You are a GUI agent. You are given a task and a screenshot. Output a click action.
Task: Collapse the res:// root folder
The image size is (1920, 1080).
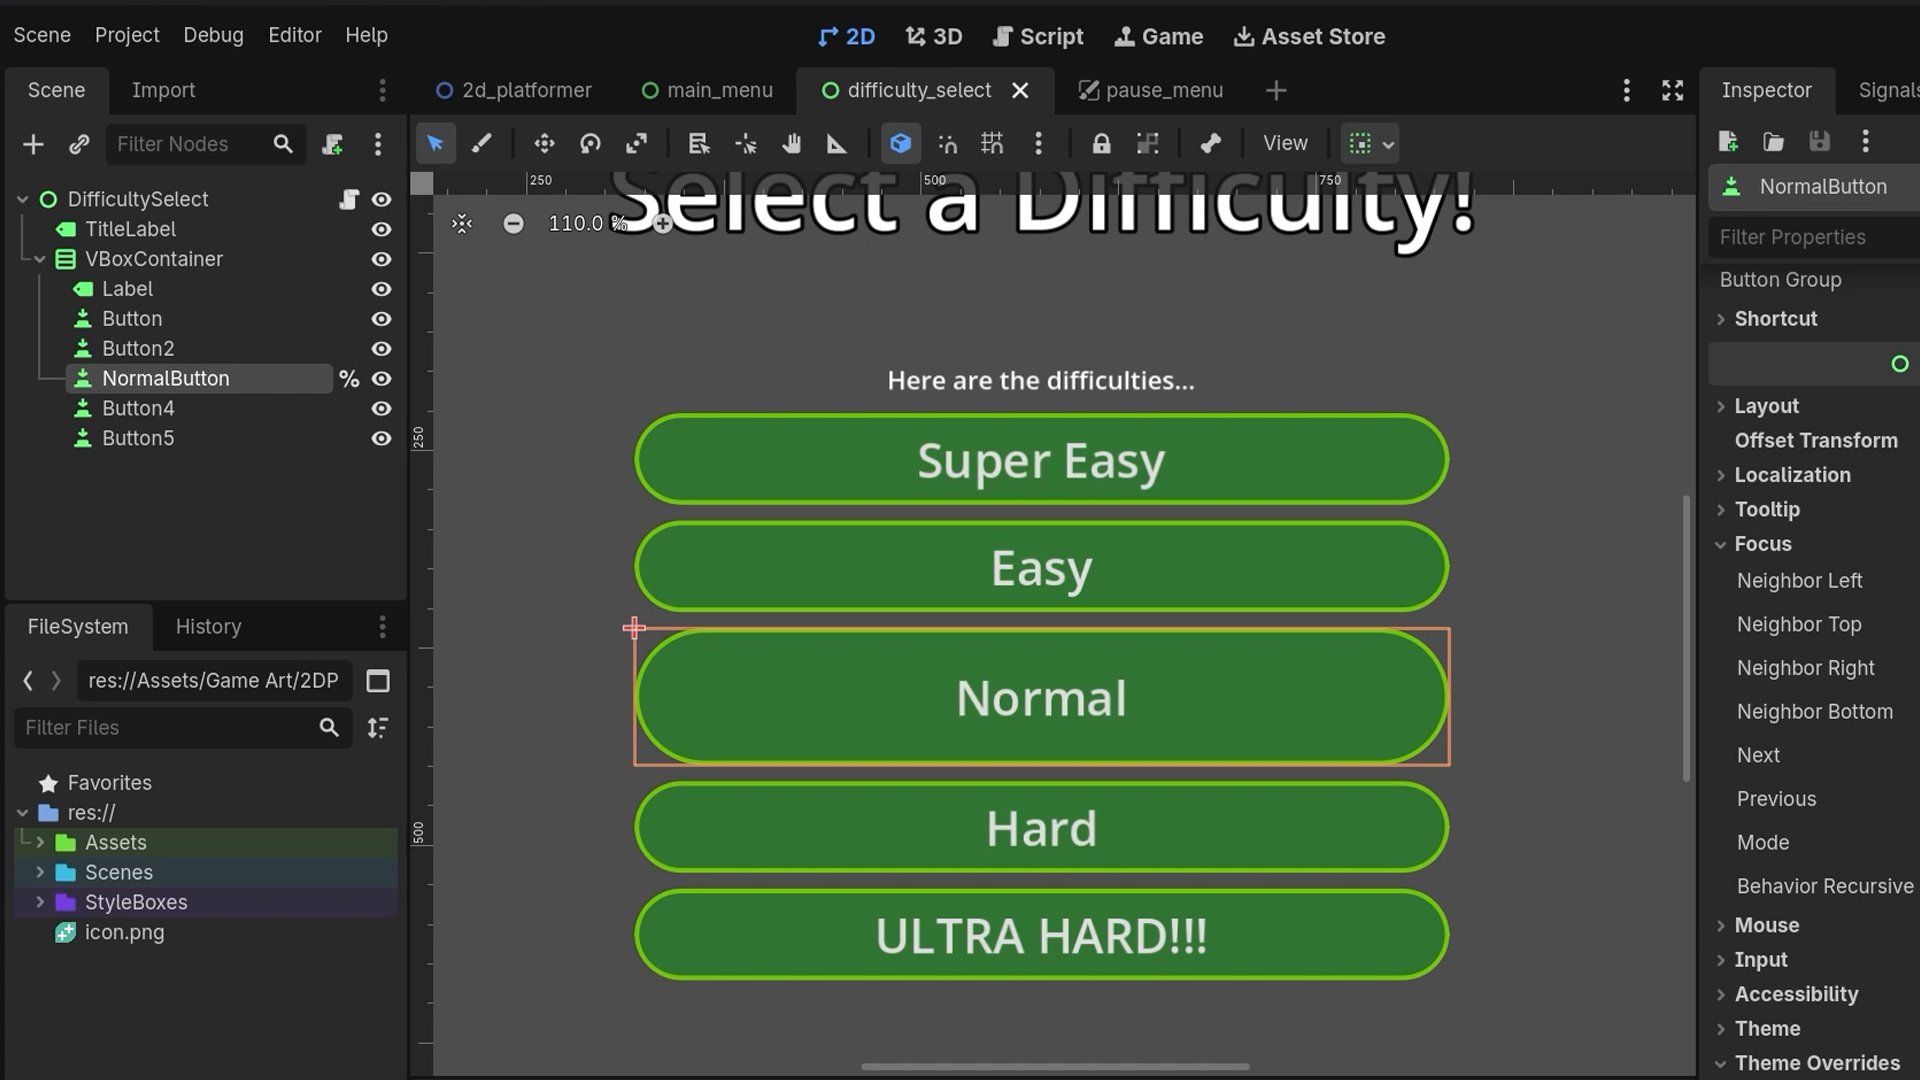[x=23, y=813]
